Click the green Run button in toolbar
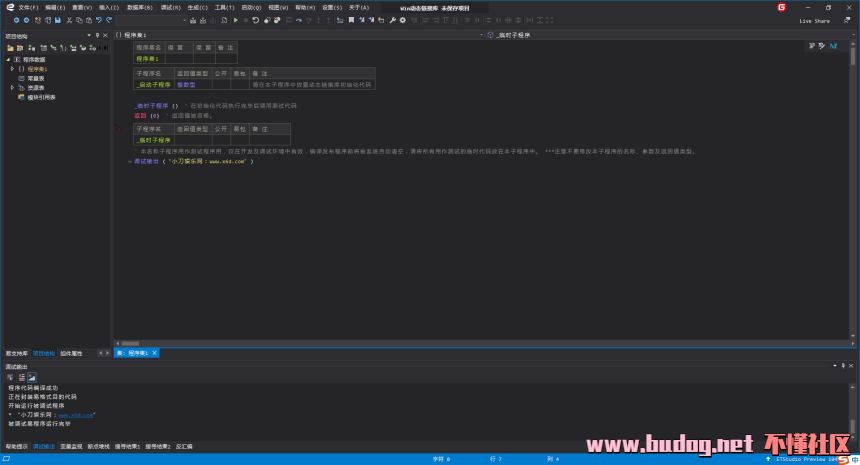Viewport: 860px width, 465px height. click(x=235, y=20)
